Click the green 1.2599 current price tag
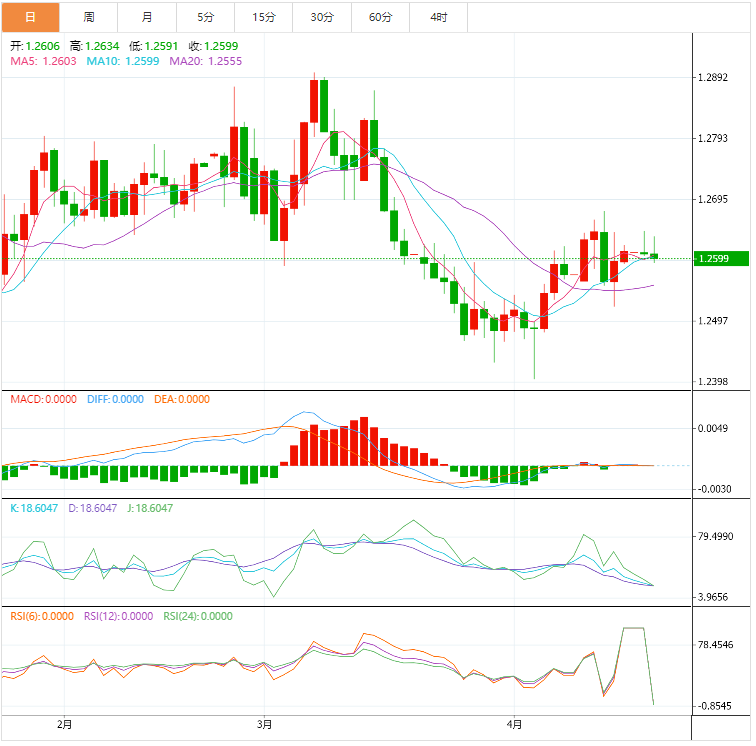This screenshot has width=756, height=746. 722,259
